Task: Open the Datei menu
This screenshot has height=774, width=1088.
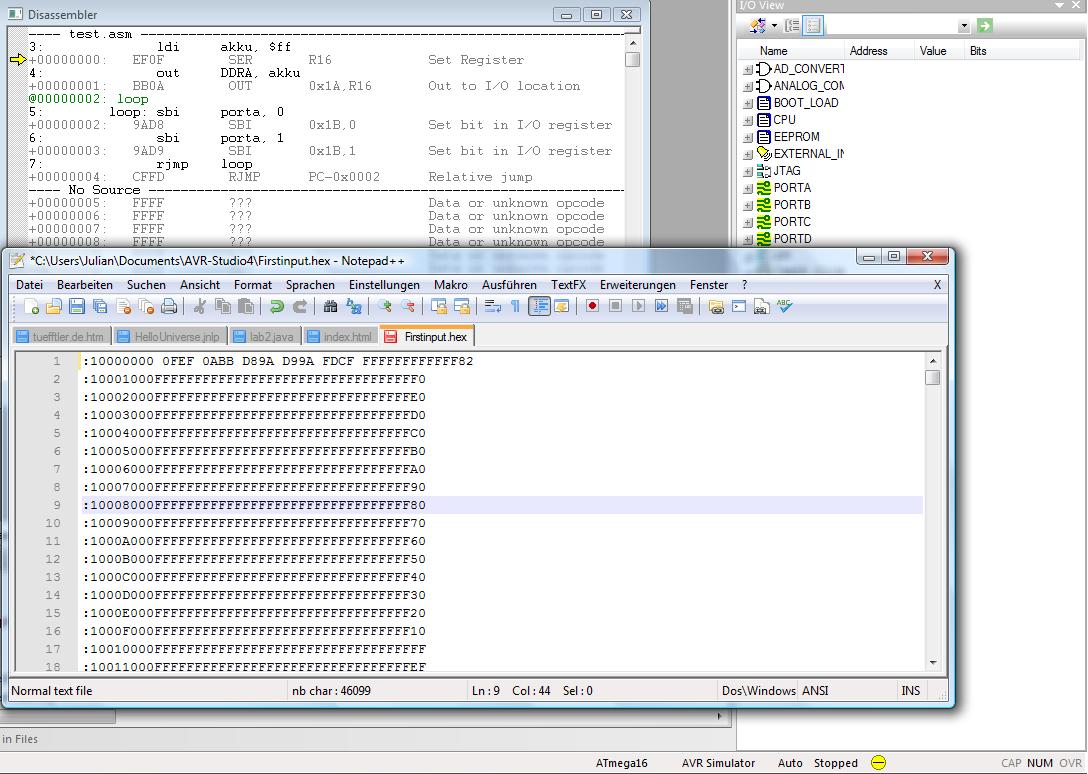Action: (29, 285)
